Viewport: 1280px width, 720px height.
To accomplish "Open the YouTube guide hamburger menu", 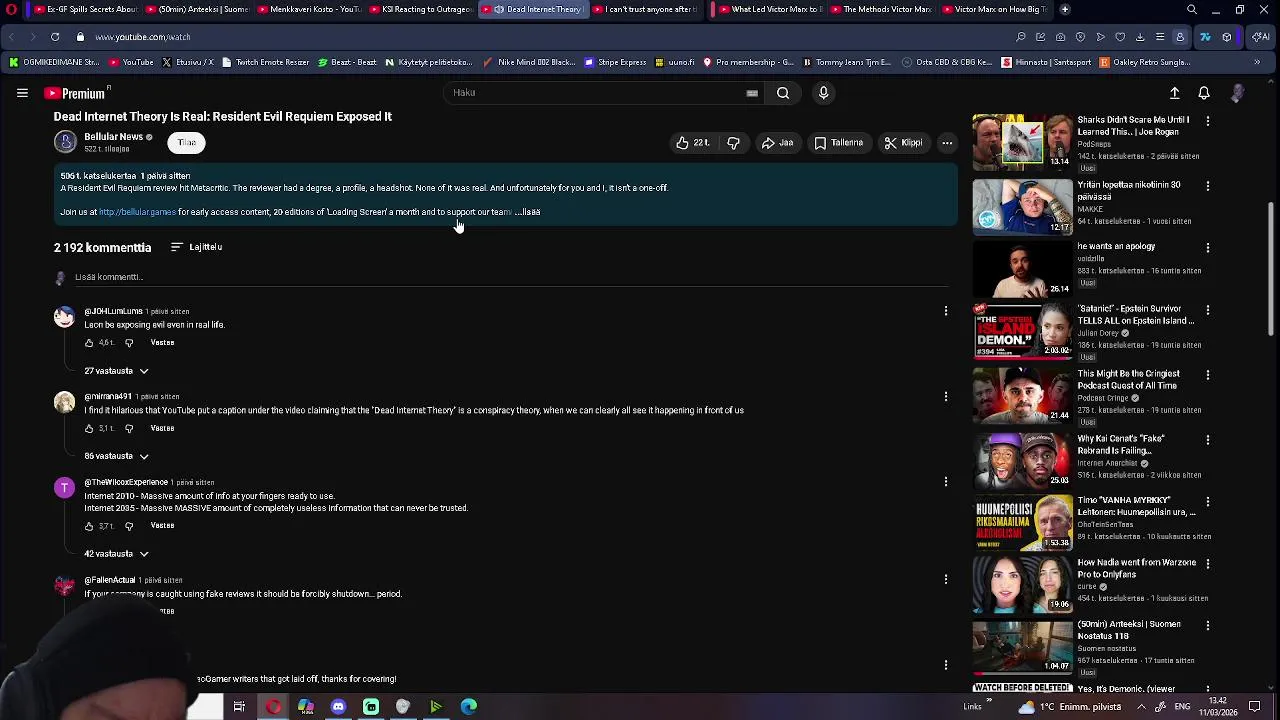I will pos(22,93).
